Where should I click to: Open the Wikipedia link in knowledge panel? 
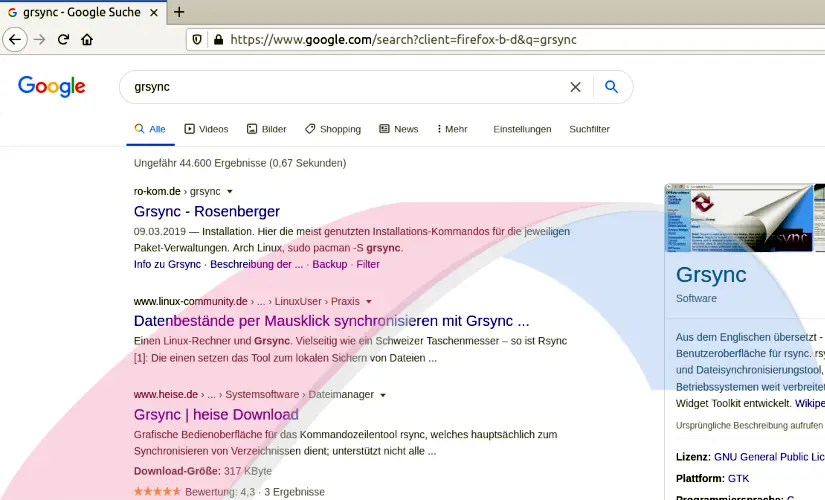810,403
